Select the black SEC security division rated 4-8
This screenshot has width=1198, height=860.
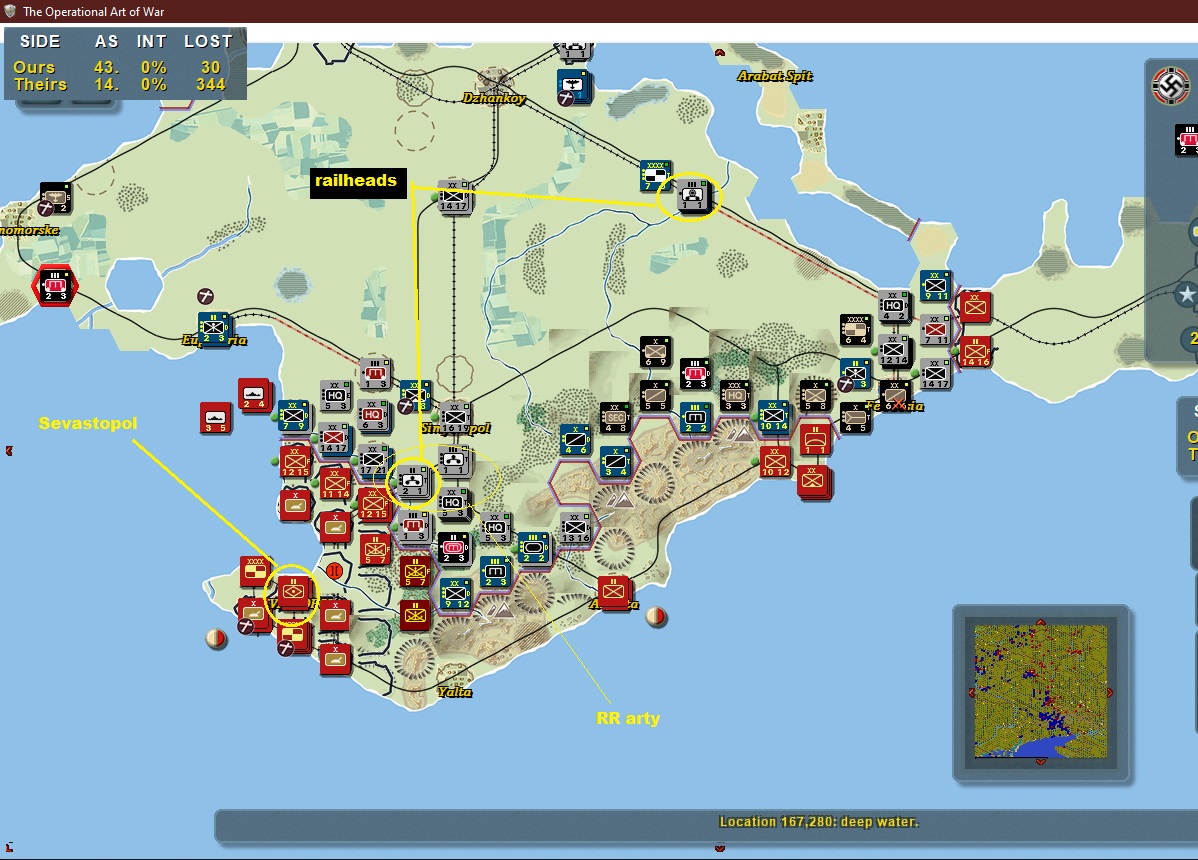pos(615,418)
